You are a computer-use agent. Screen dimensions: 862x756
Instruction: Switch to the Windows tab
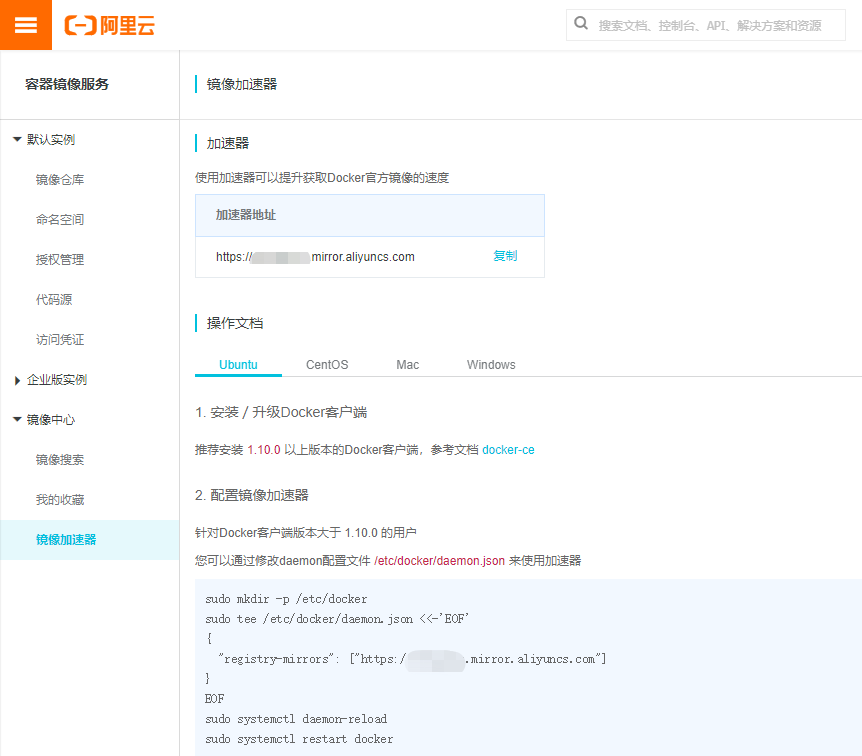point(491,365)
